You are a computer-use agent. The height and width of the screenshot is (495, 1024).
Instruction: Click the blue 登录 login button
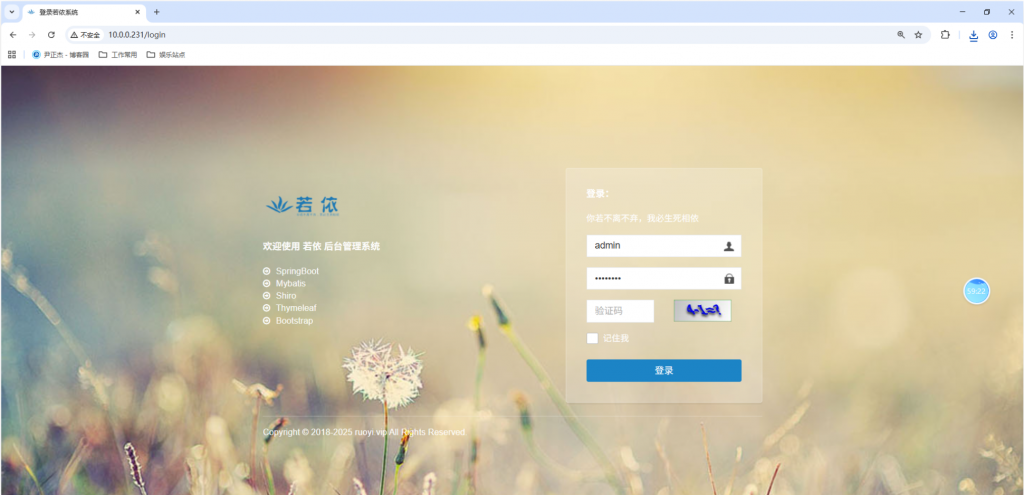coord(664,370)
